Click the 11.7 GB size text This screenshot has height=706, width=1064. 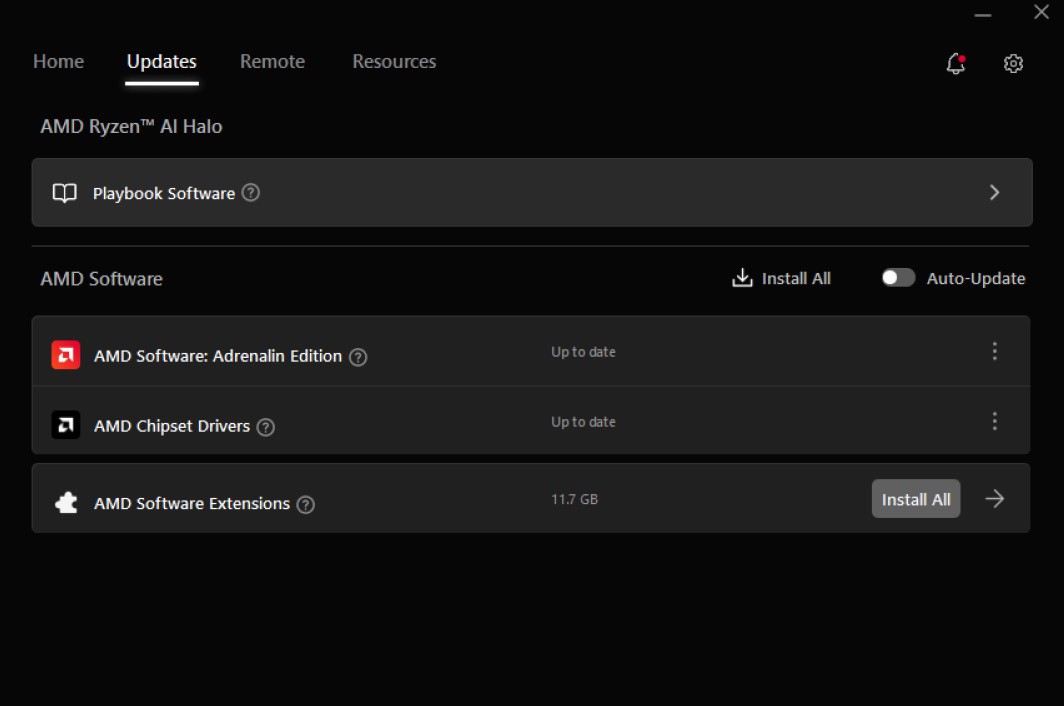coord(574,499)
